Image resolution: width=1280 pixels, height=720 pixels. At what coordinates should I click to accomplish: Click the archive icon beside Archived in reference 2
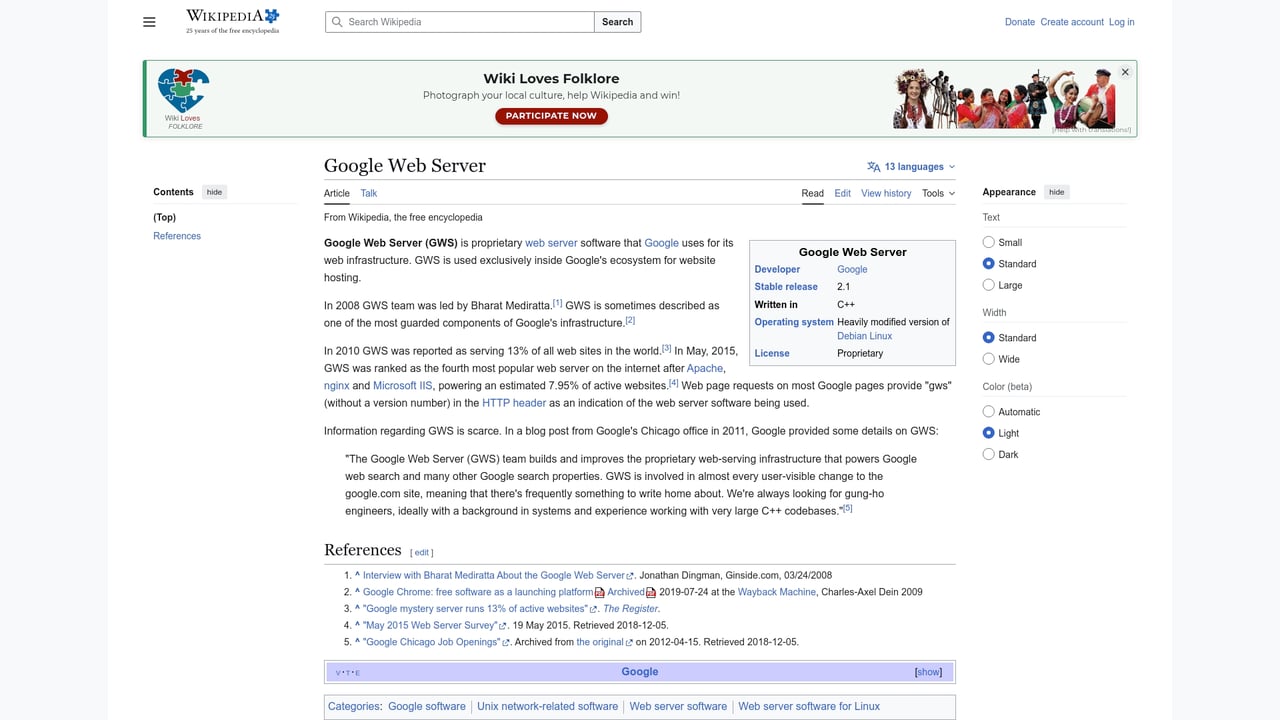(x=652, y=590)
